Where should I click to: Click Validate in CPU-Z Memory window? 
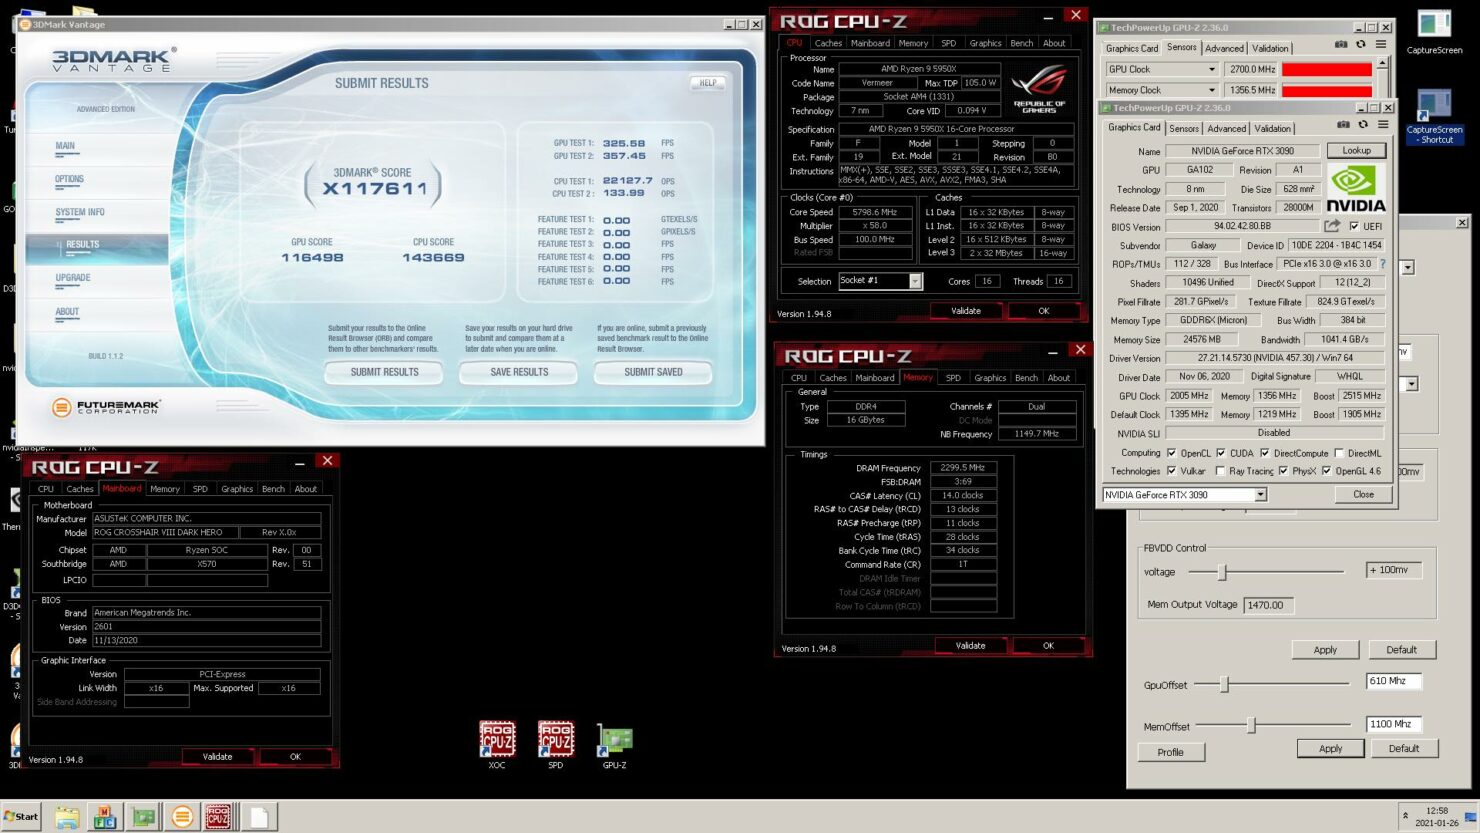pos(970,646)
